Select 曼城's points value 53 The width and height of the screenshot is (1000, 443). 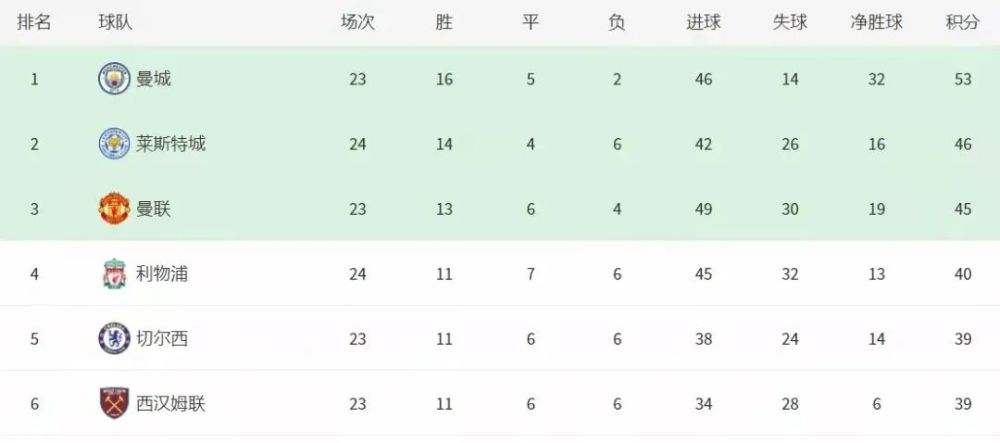pyautogui.click(x=963, y=80)
